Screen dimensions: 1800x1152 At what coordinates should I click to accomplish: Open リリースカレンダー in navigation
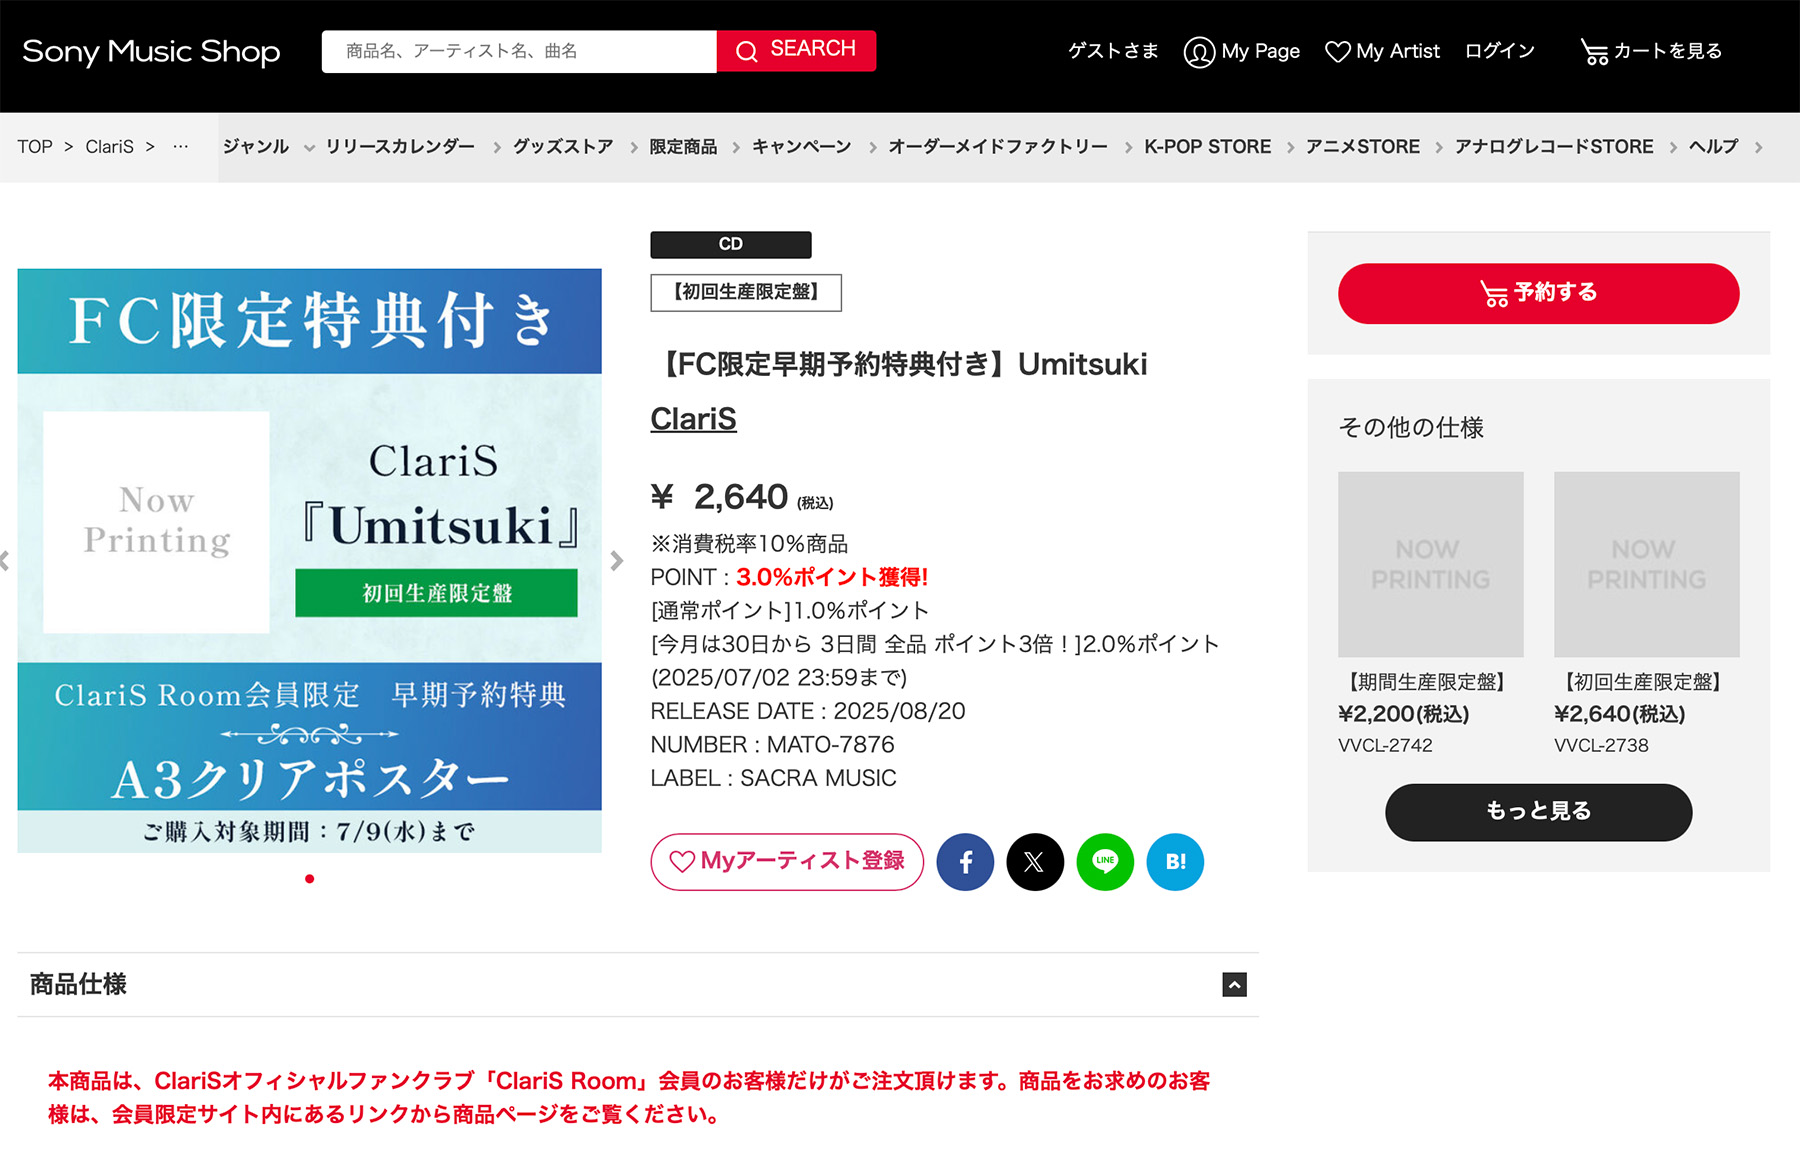pos(400,147)
